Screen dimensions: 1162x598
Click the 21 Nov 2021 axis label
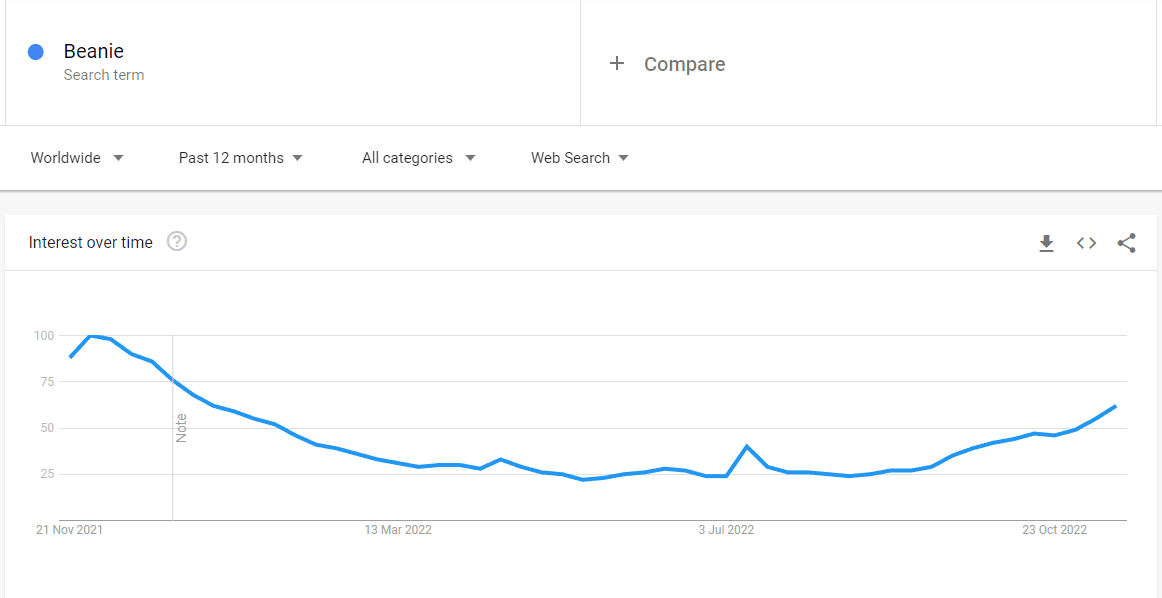[70, 530]
